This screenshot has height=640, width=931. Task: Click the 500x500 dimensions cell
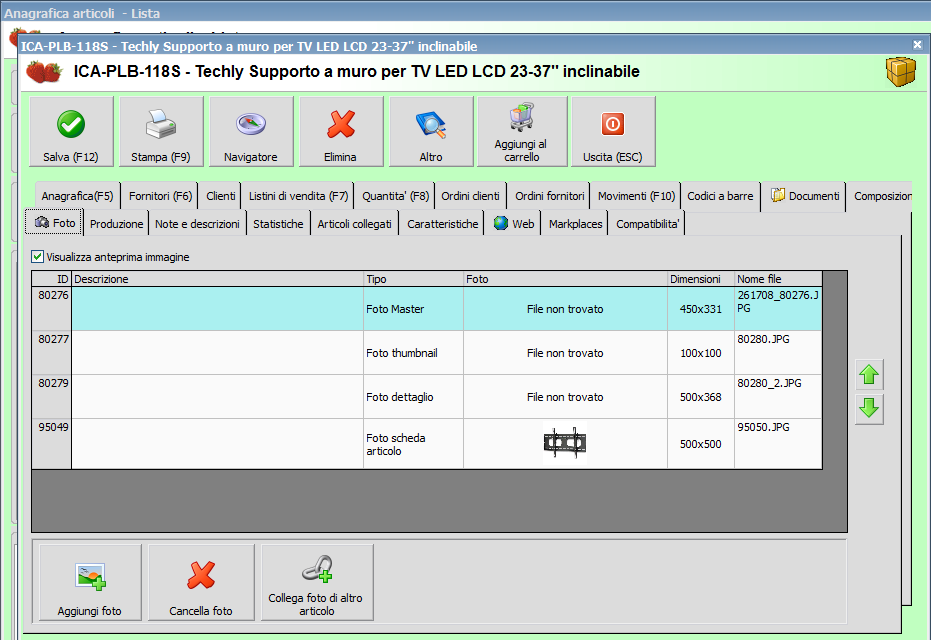(x=701, y=444)
